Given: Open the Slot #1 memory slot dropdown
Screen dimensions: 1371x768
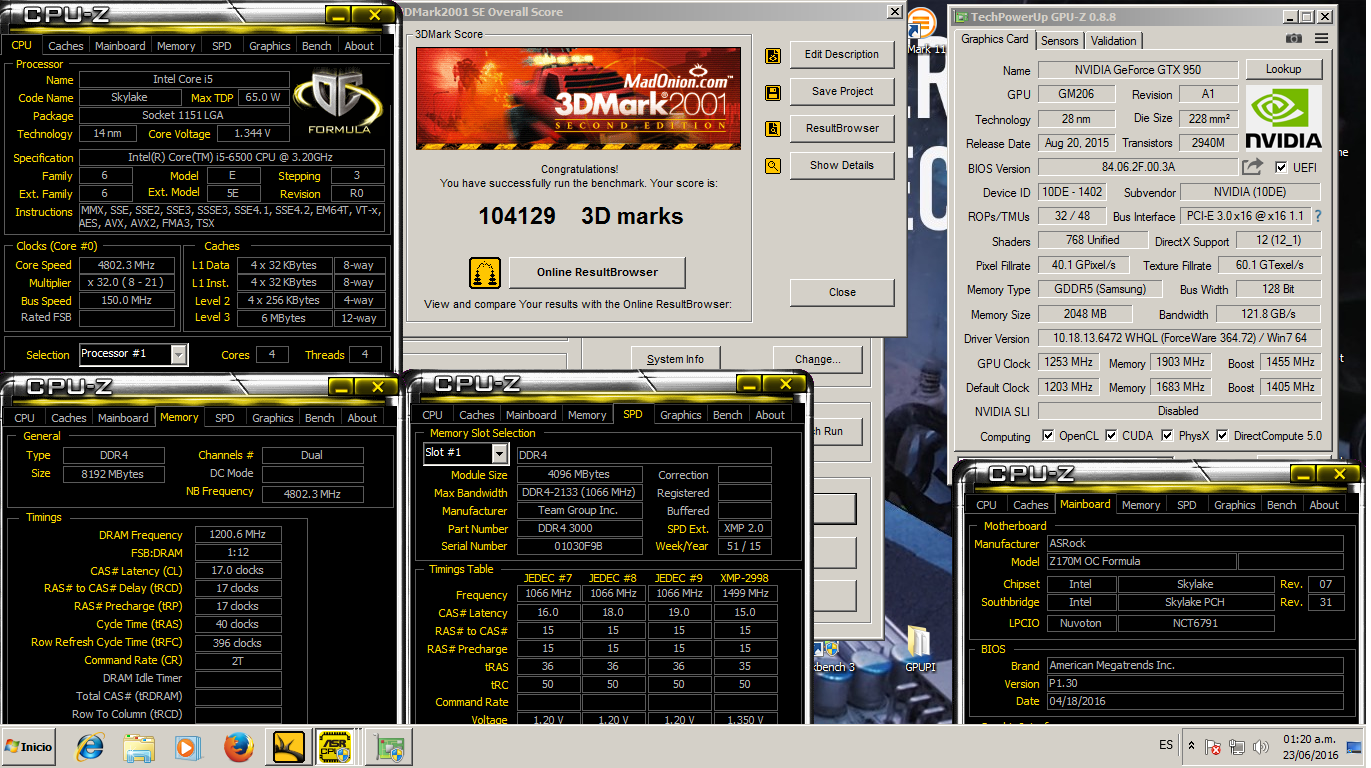Looking at the screenshot, I should (500, 453).
